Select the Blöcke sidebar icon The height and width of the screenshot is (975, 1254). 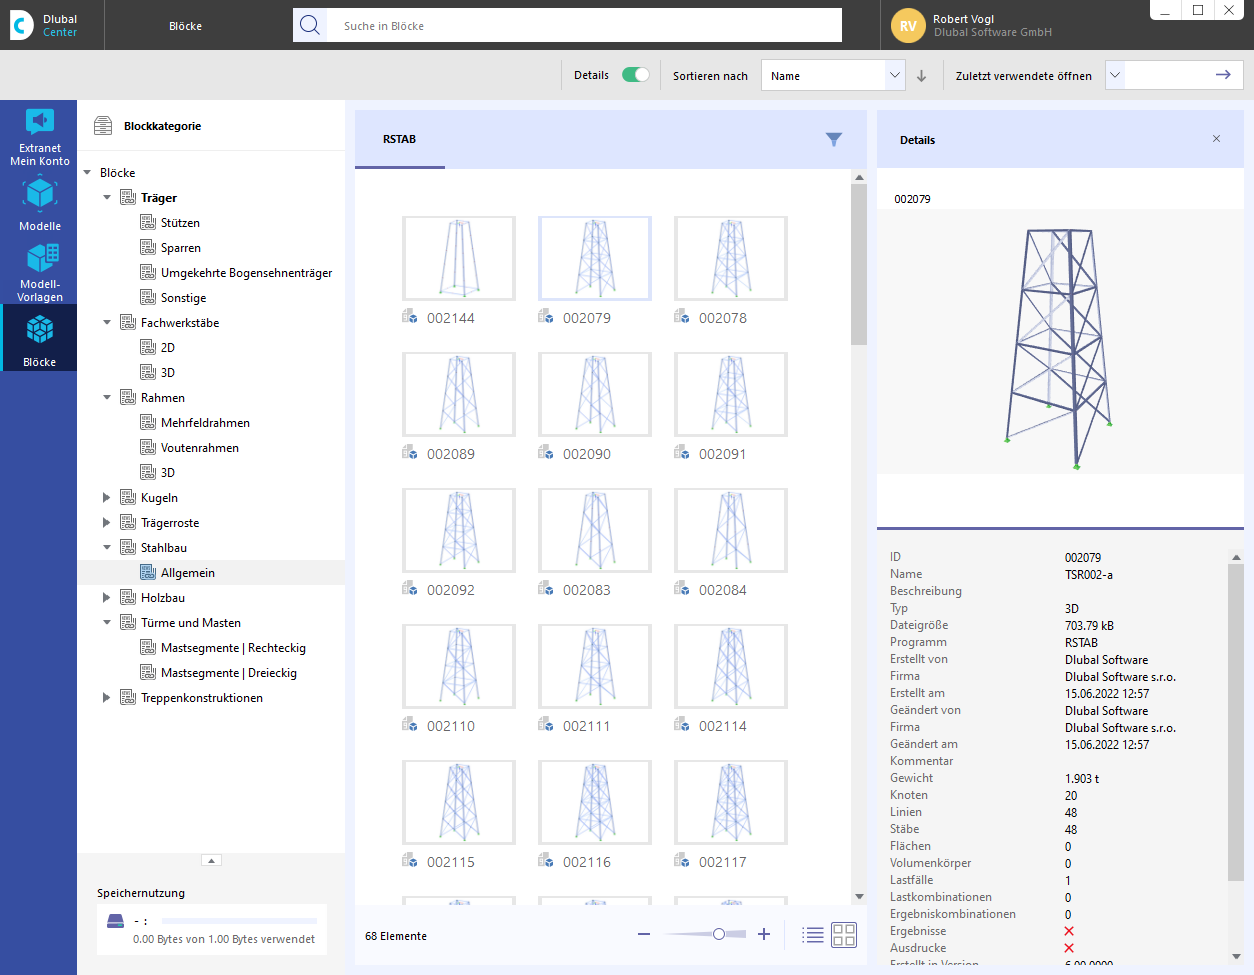click(x=39, y=338)
